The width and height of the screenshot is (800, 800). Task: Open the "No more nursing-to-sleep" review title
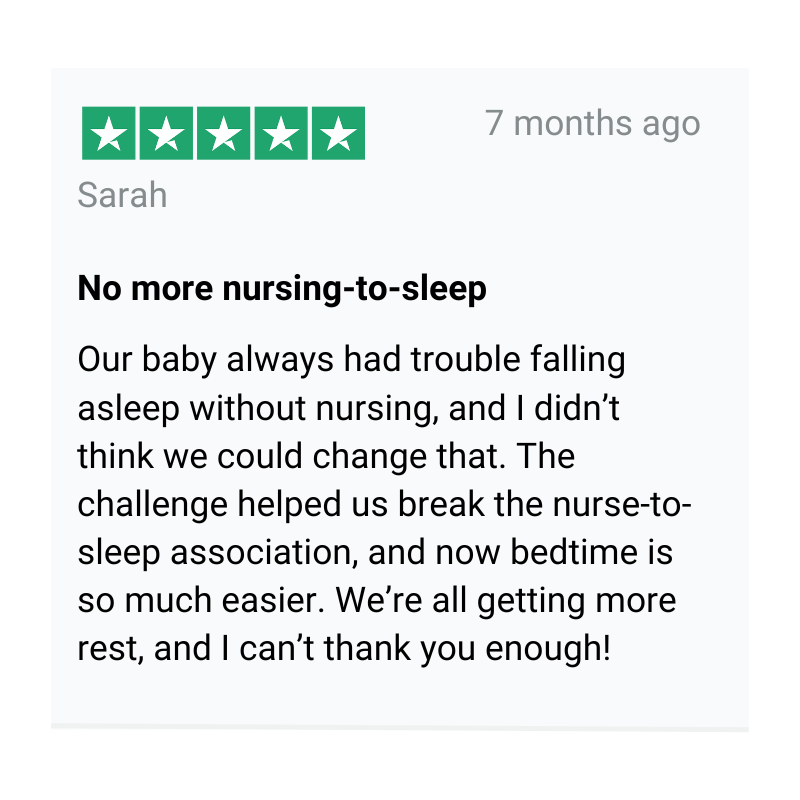coord(282,289)
